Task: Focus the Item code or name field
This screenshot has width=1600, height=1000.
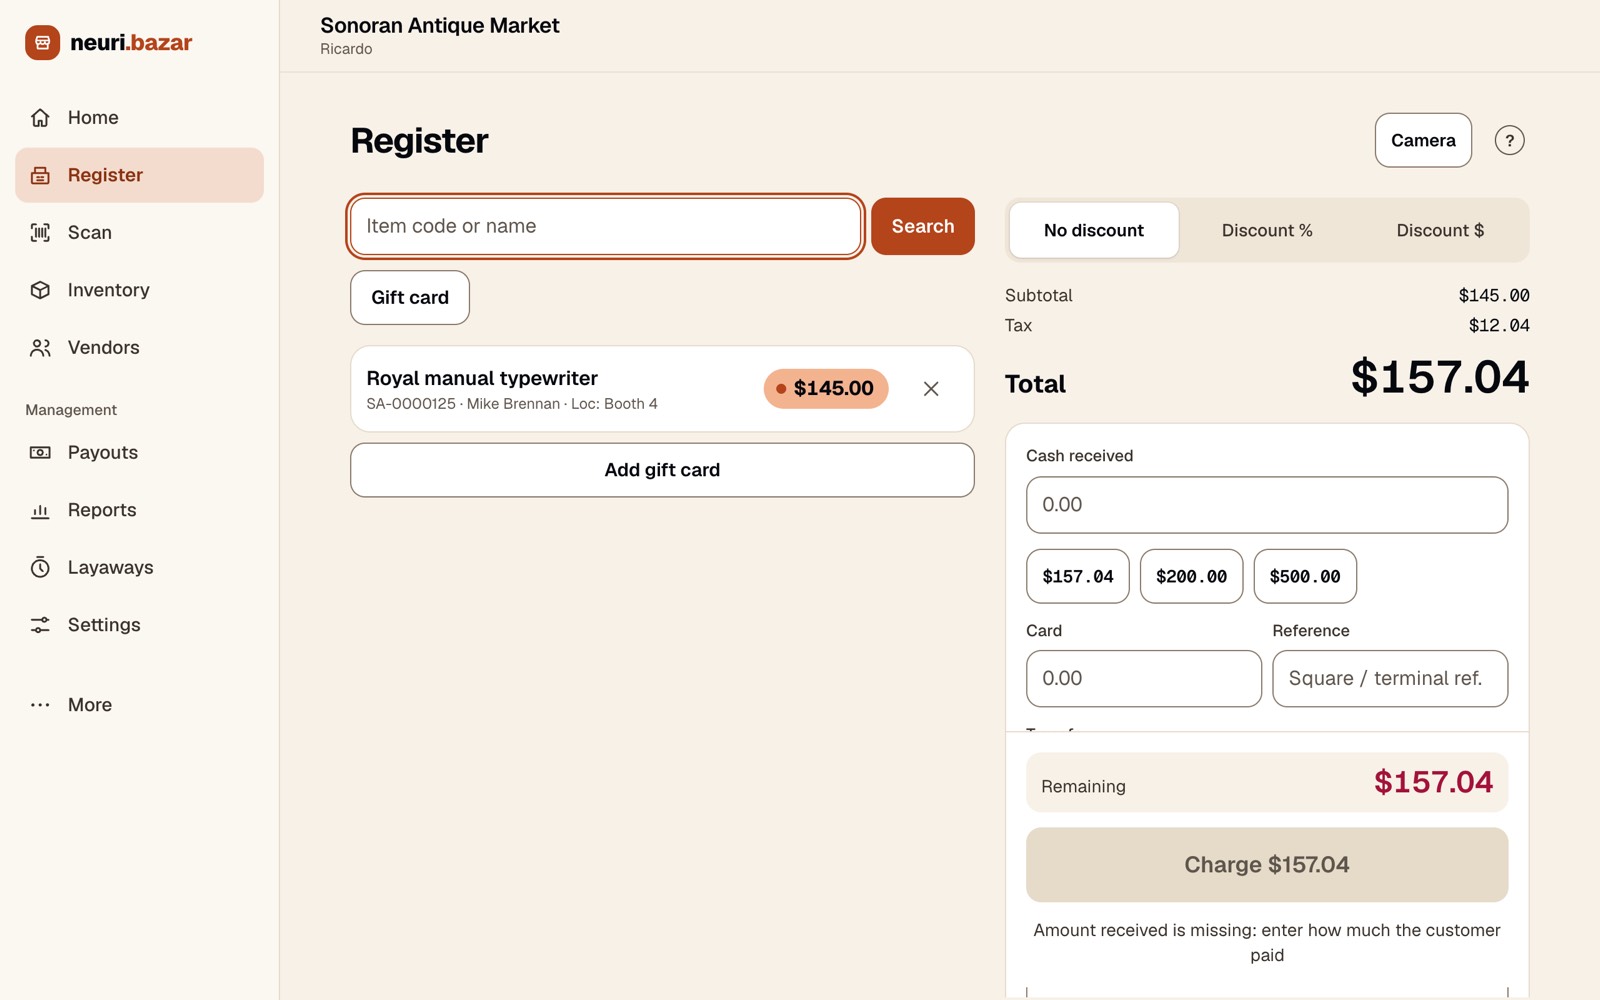Action: (605, 226)
